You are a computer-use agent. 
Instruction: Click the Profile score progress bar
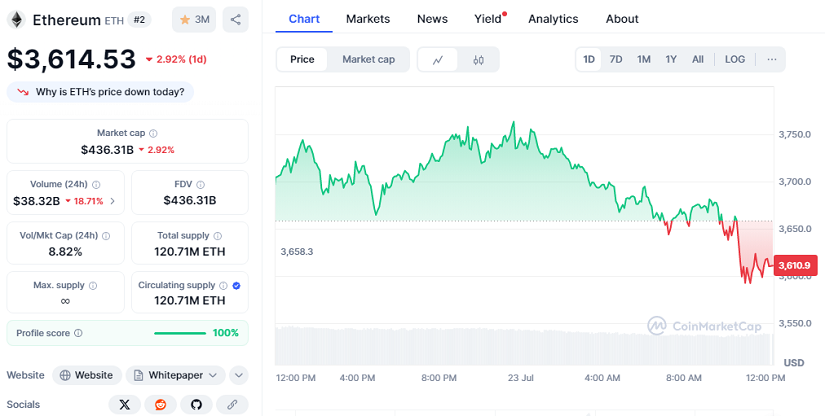coord(180,333)
